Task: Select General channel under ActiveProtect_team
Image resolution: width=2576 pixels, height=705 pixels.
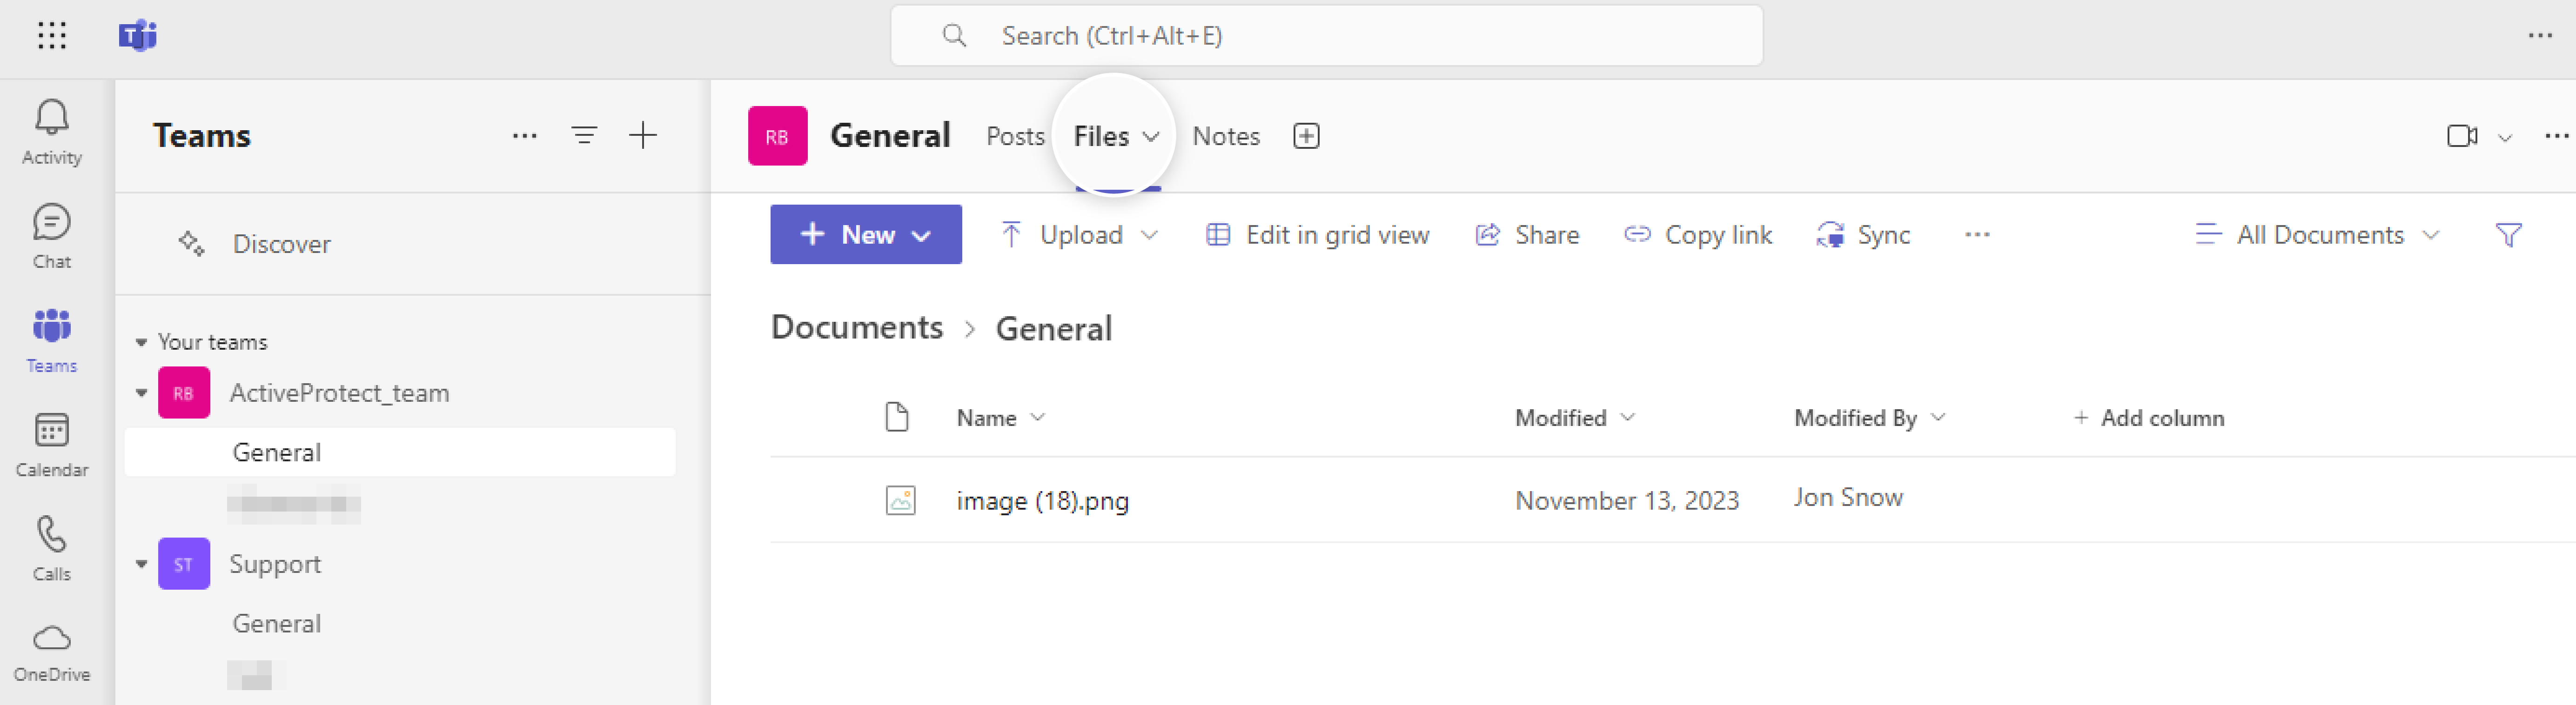Action: (x=400, y=452)
